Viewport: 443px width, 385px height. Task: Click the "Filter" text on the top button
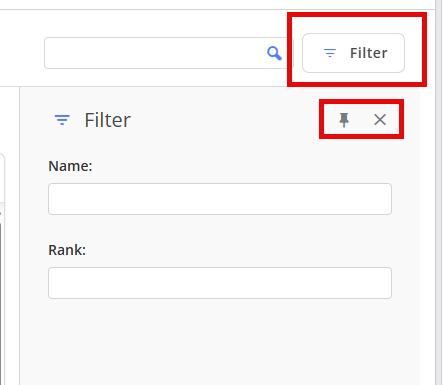369,53
